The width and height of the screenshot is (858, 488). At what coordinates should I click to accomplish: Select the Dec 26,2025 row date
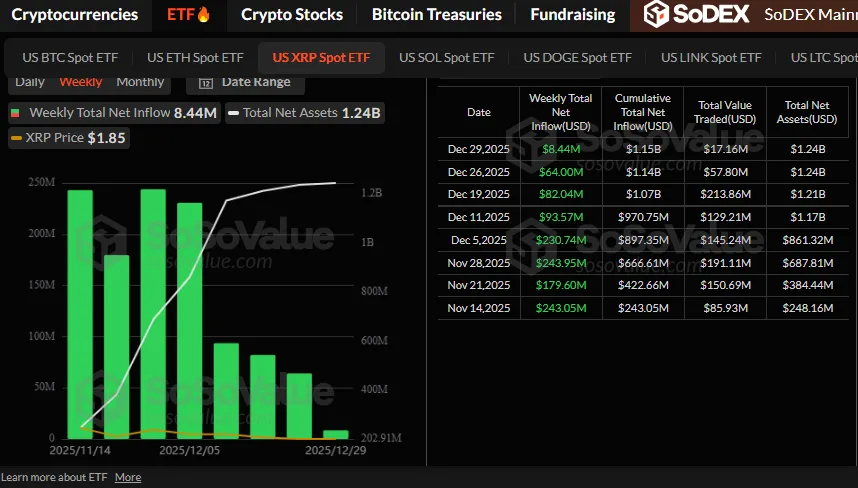[479, 172]
